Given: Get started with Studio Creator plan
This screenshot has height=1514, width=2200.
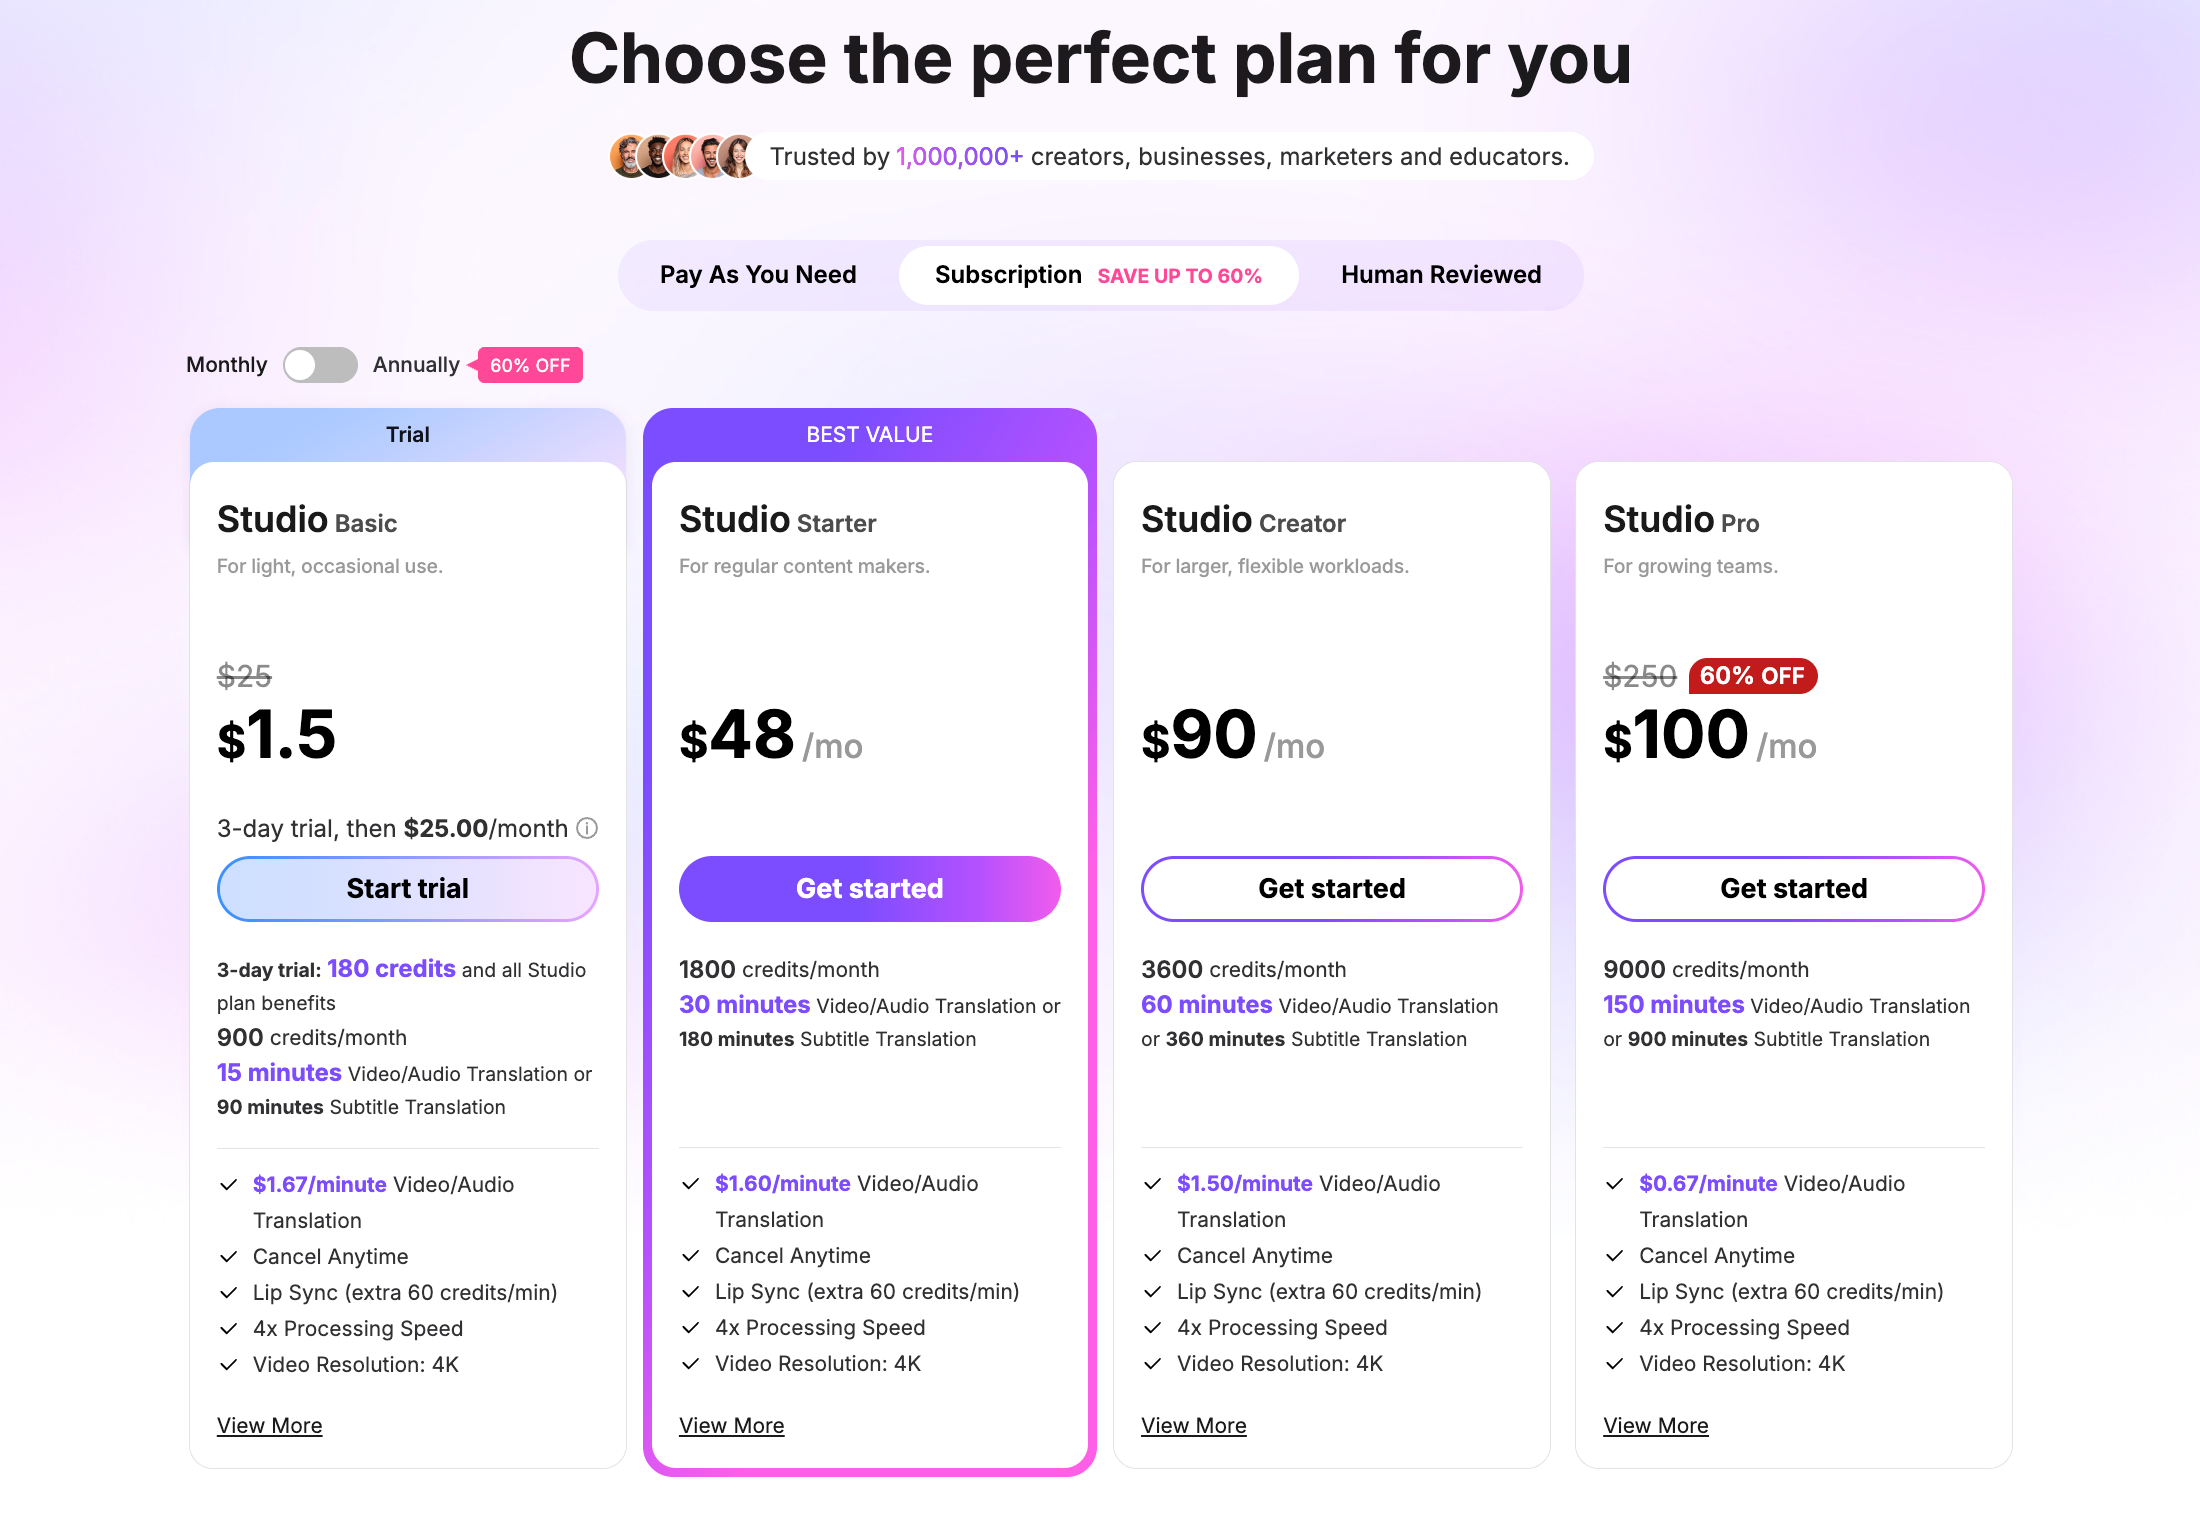Looking at the screenshot, I should click(1331, 888).
